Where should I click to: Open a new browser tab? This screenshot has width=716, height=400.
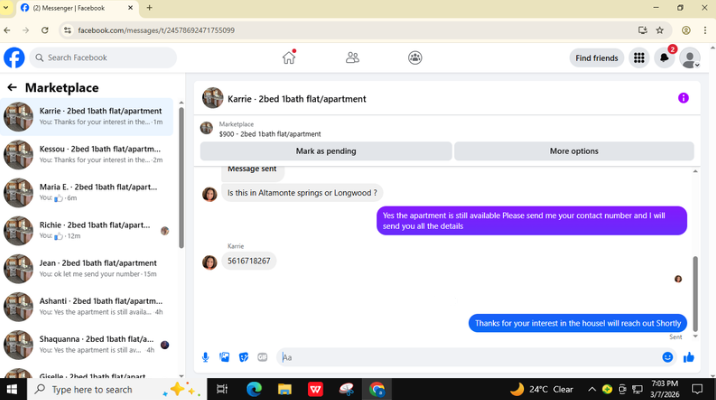tap(149, 8)
